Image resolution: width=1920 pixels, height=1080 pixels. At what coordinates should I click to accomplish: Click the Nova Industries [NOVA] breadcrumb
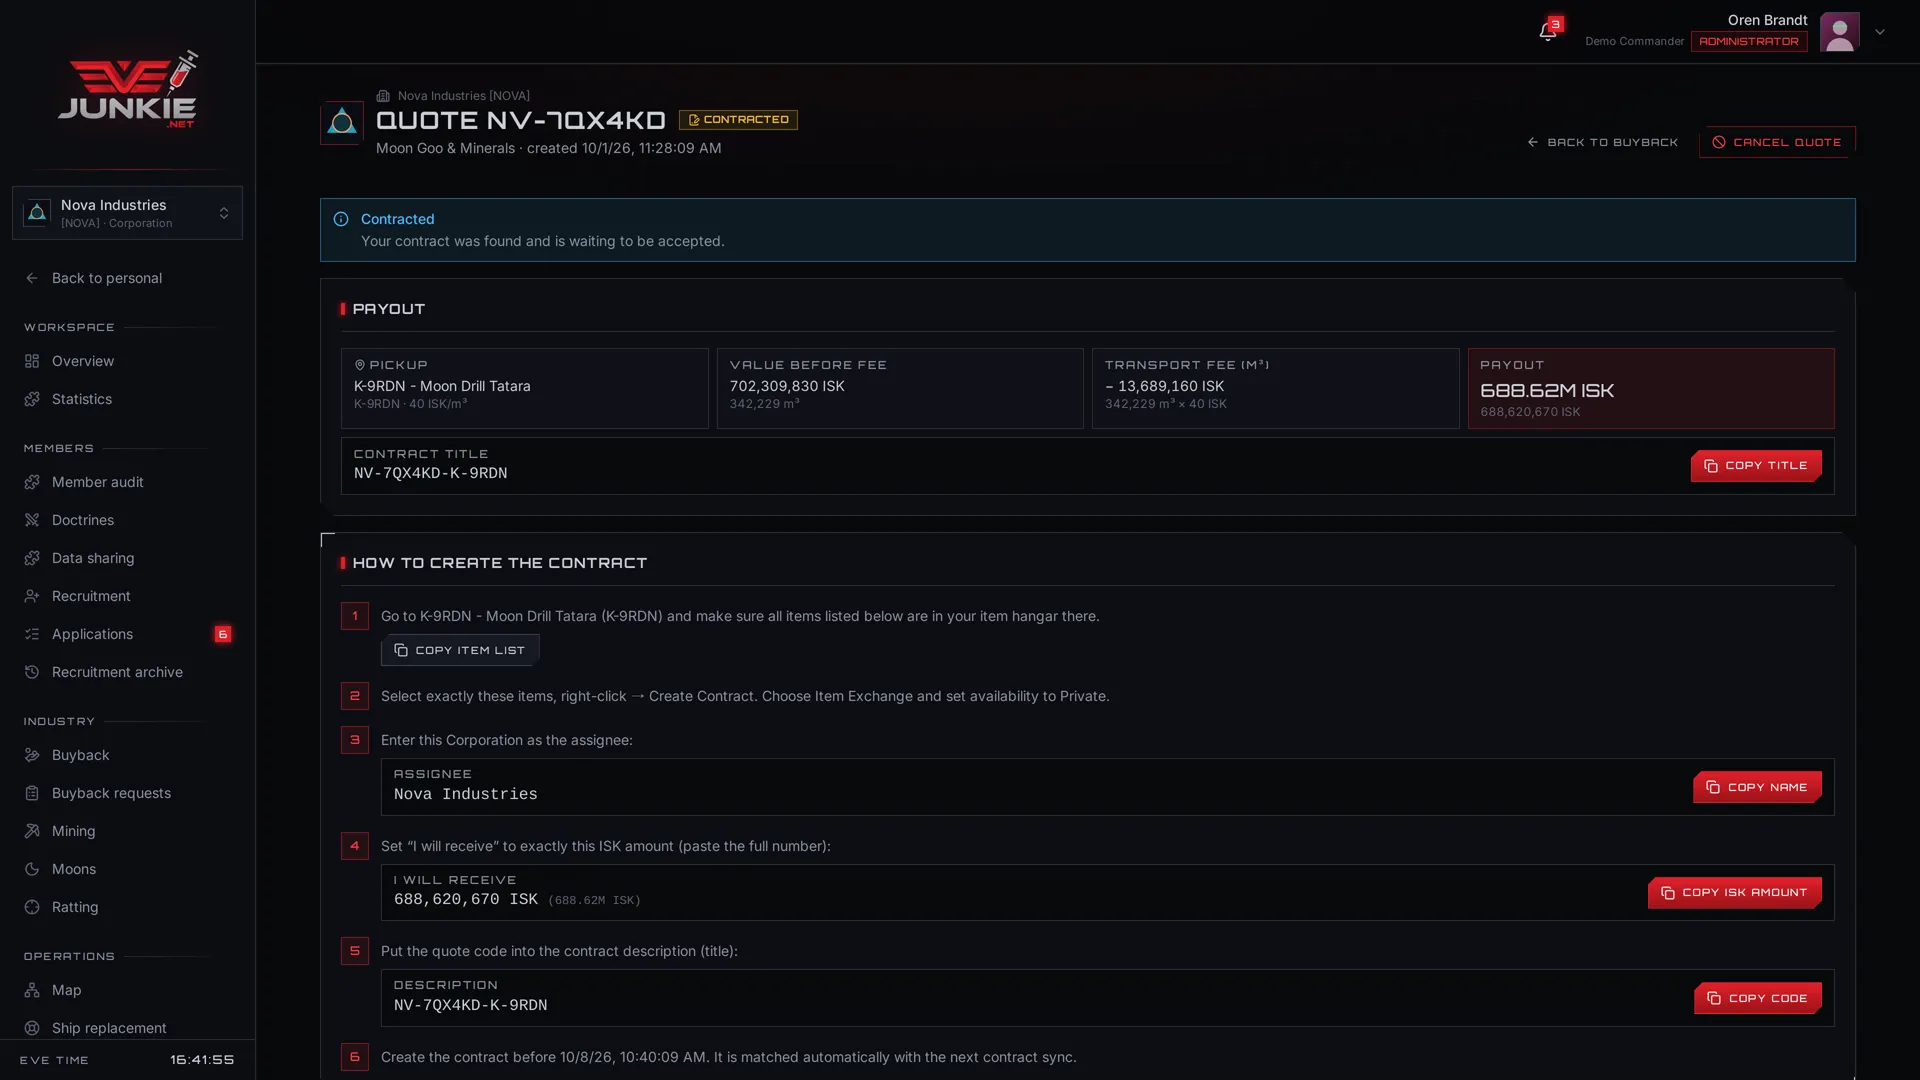coord(464,96)
